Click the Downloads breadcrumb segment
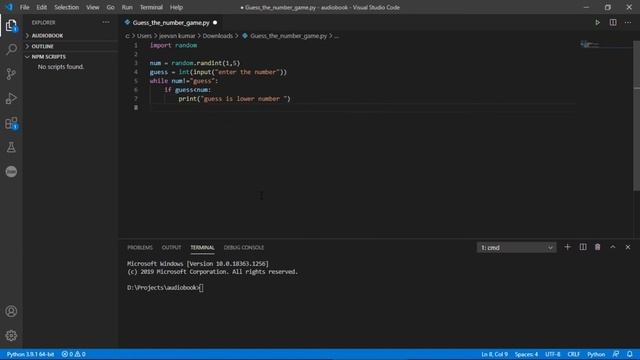 tap(218, 36)
